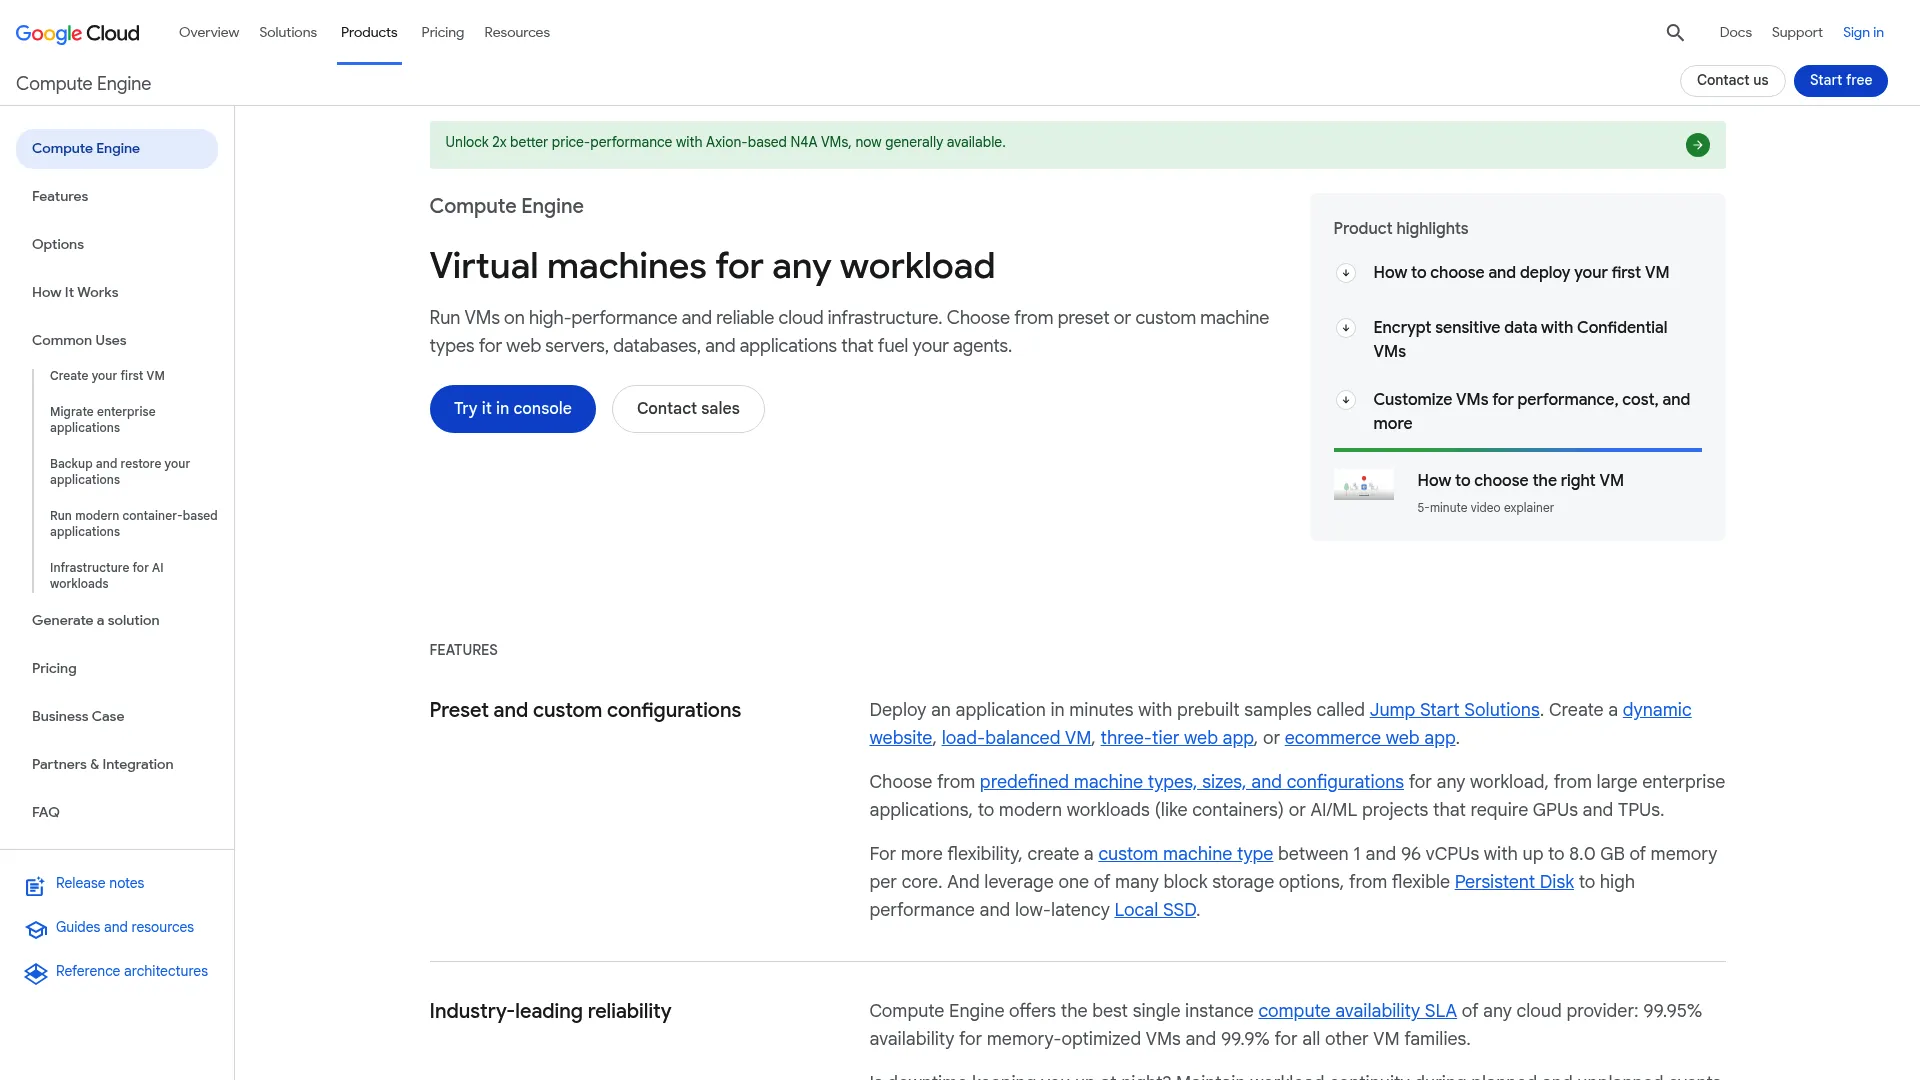Go to Pricing in top navigation
Screen dimensions: 1920x1080
442,33
